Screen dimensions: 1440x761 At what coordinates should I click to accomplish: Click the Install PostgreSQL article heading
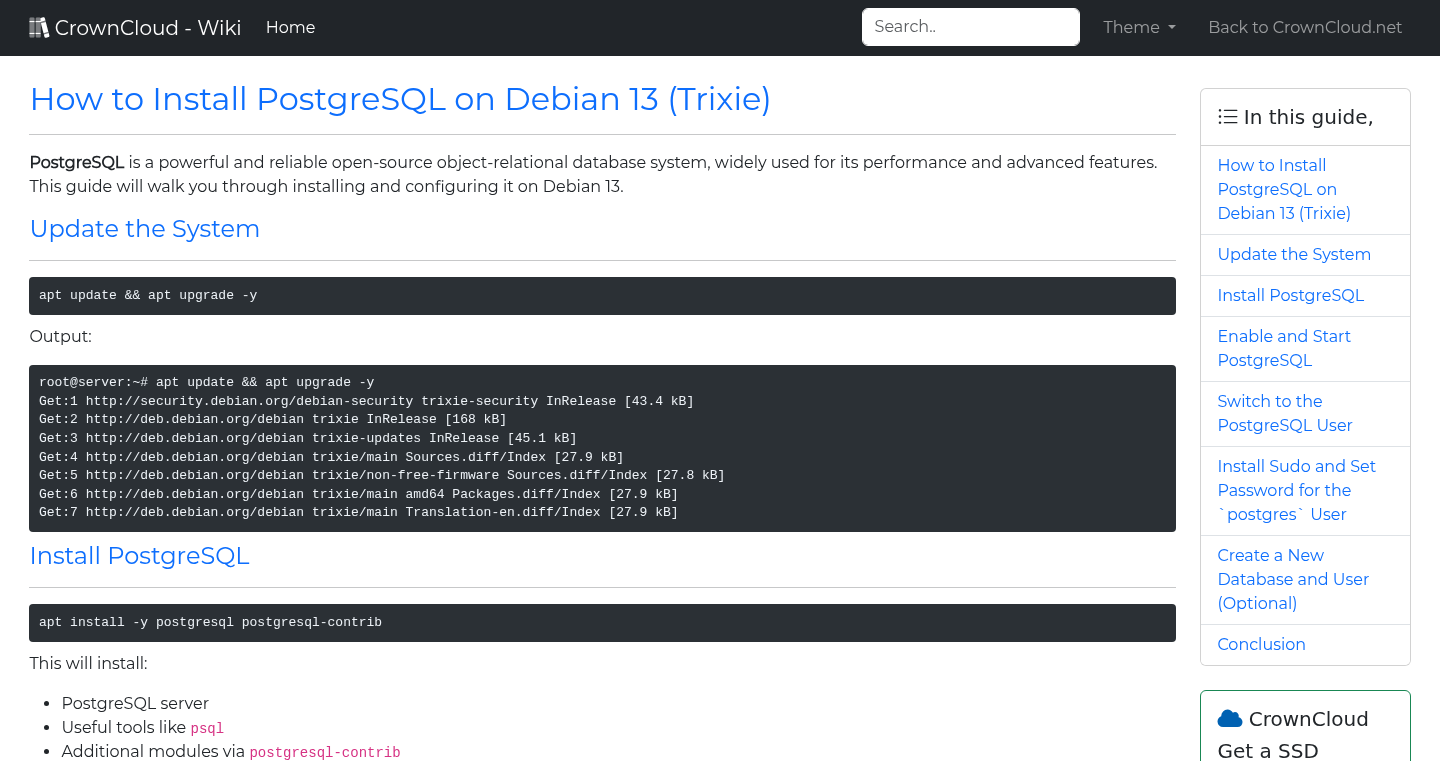139,556
